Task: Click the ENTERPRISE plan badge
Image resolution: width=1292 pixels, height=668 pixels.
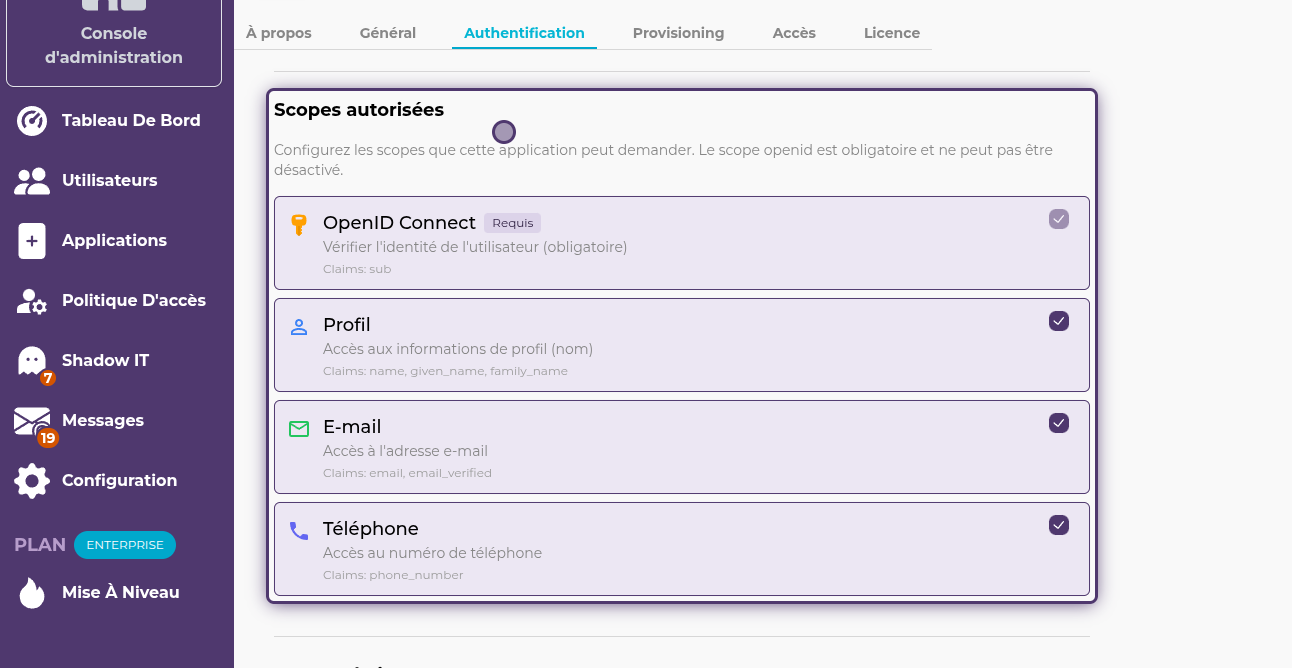Action: coord(125,545)
